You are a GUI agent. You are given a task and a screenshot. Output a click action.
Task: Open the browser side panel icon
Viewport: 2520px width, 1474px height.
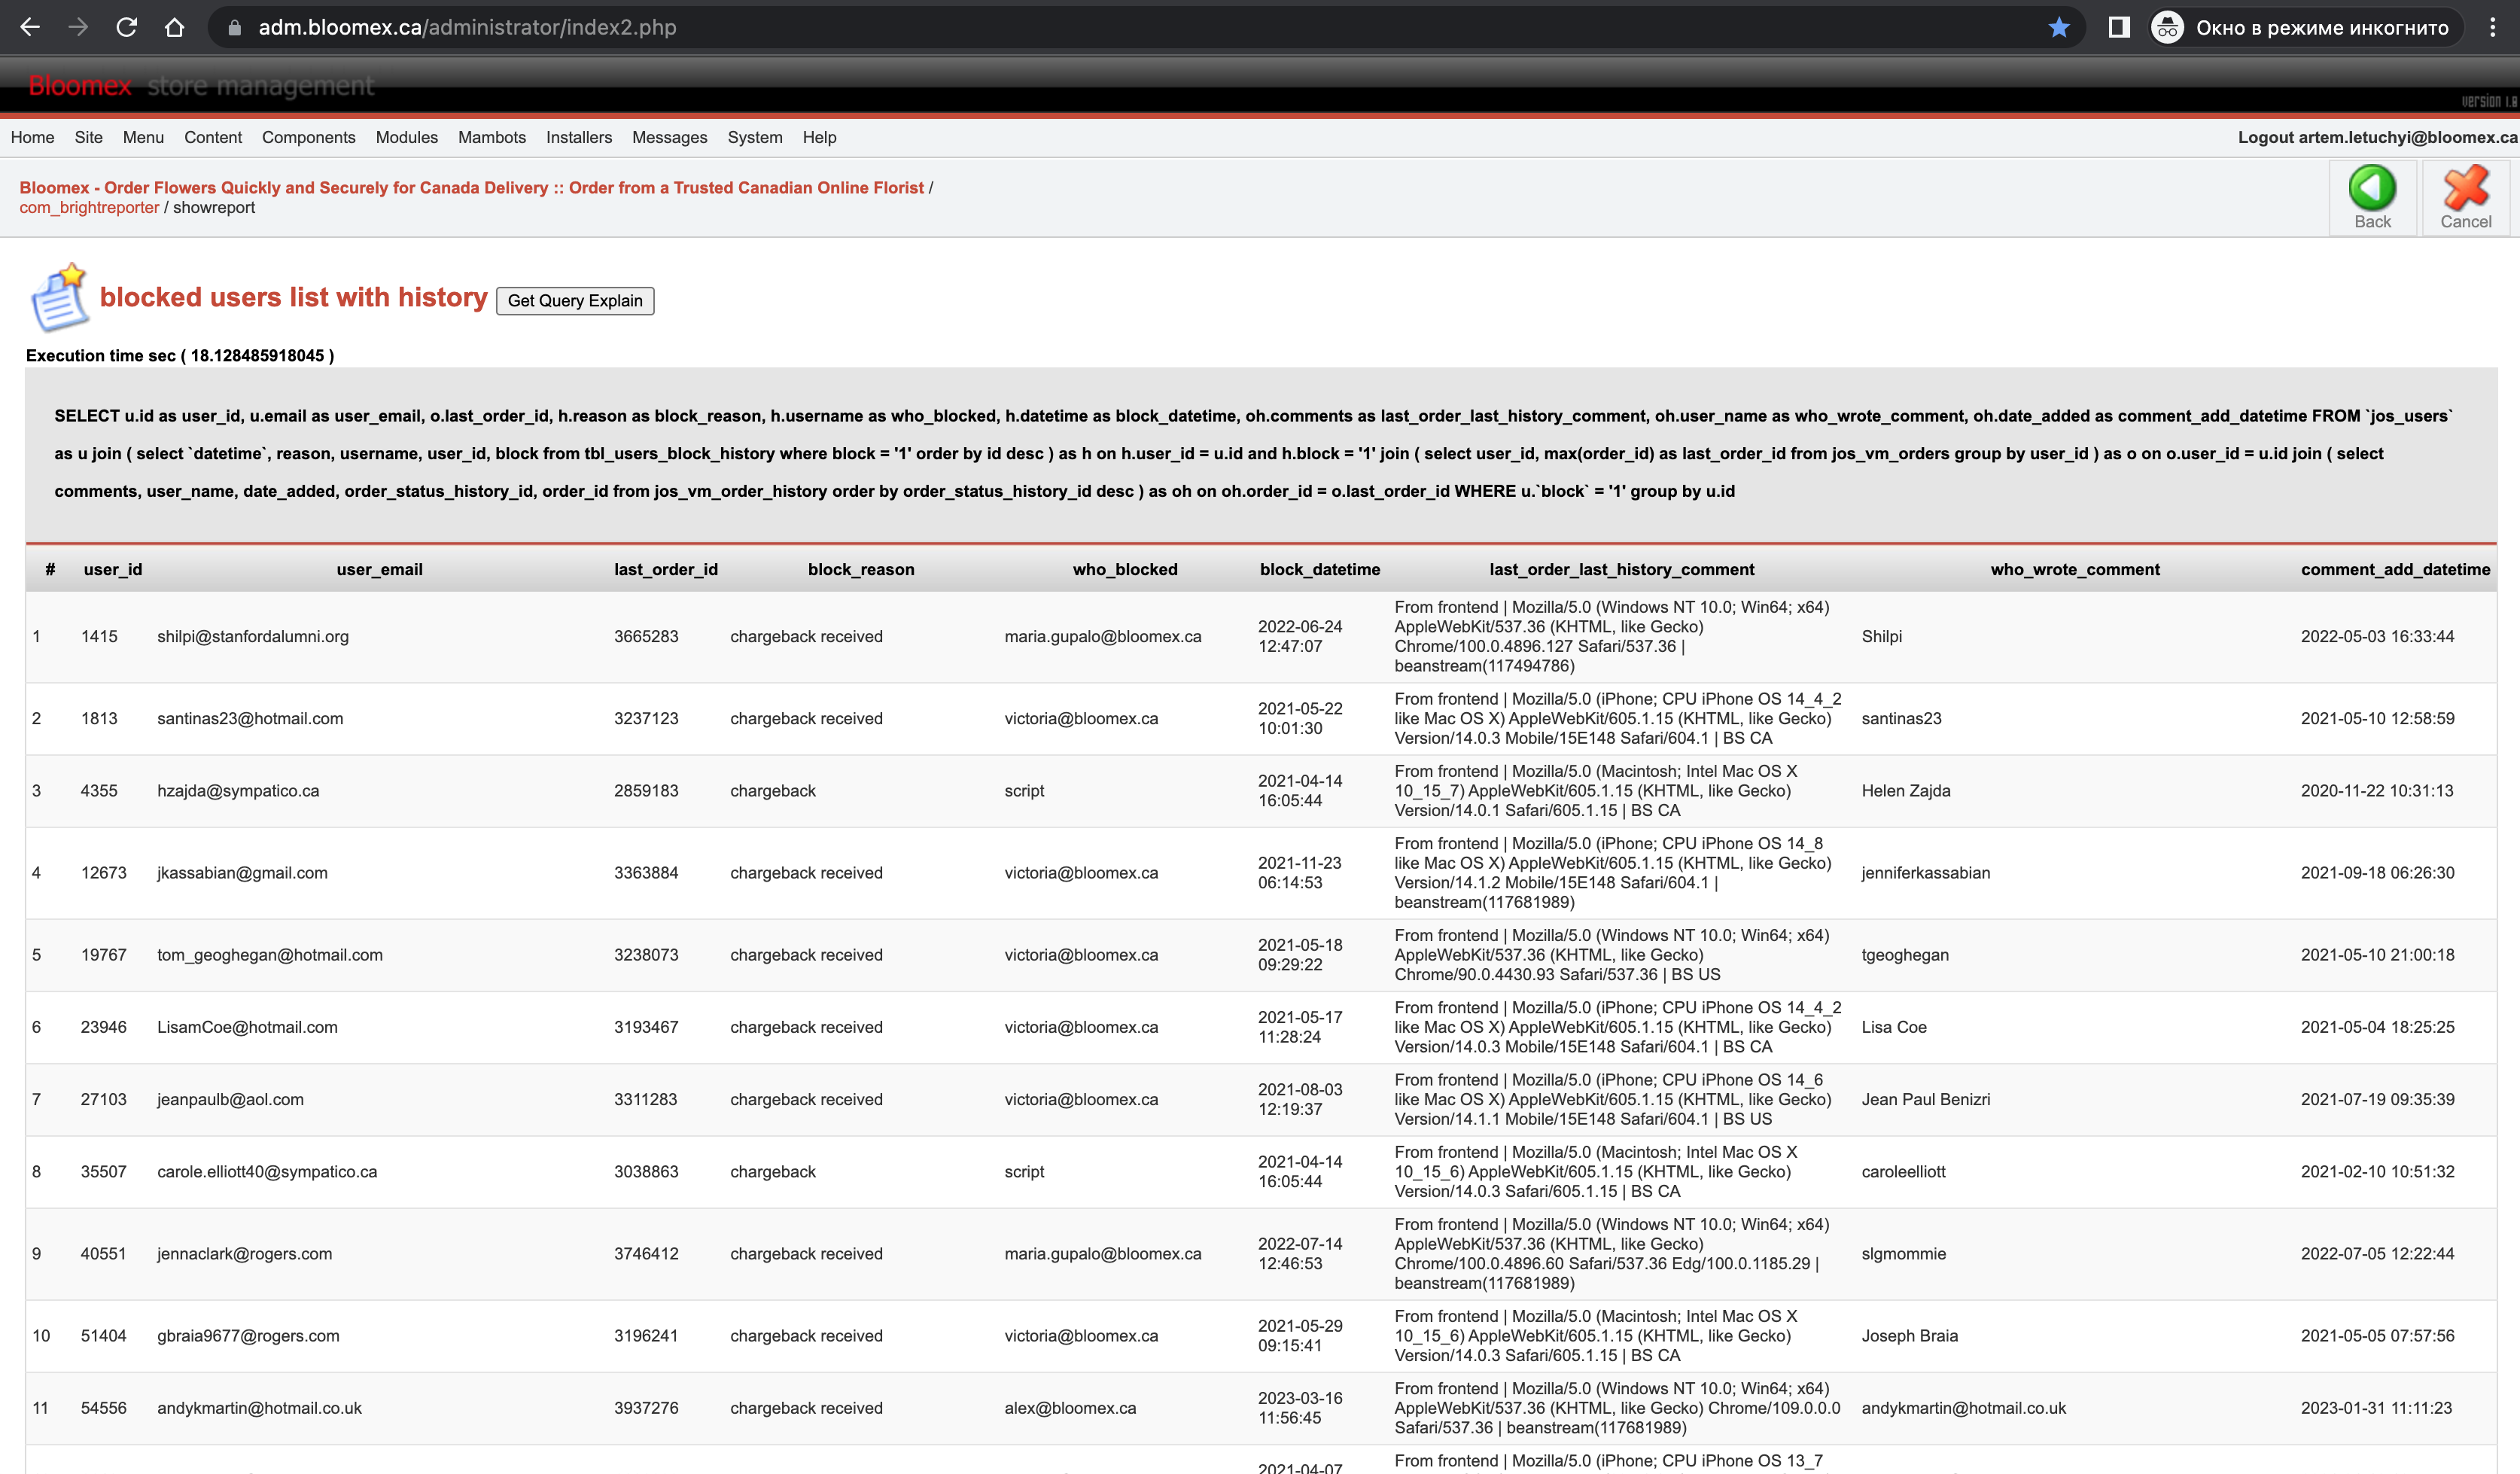[x=2118, y=27]
